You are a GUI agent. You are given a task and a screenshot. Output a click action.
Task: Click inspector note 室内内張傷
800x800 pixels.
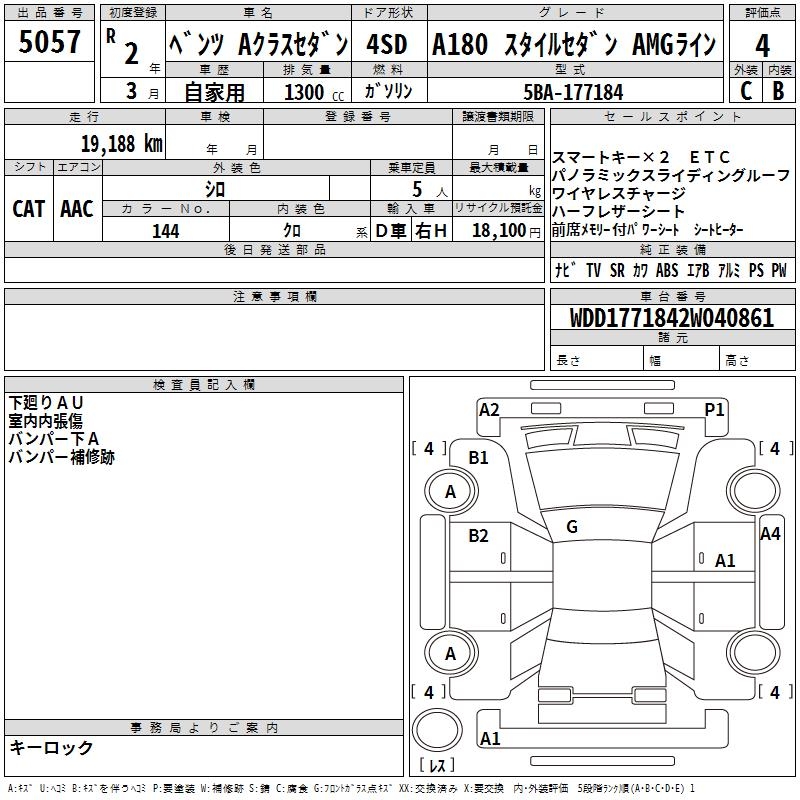[45, 421]
